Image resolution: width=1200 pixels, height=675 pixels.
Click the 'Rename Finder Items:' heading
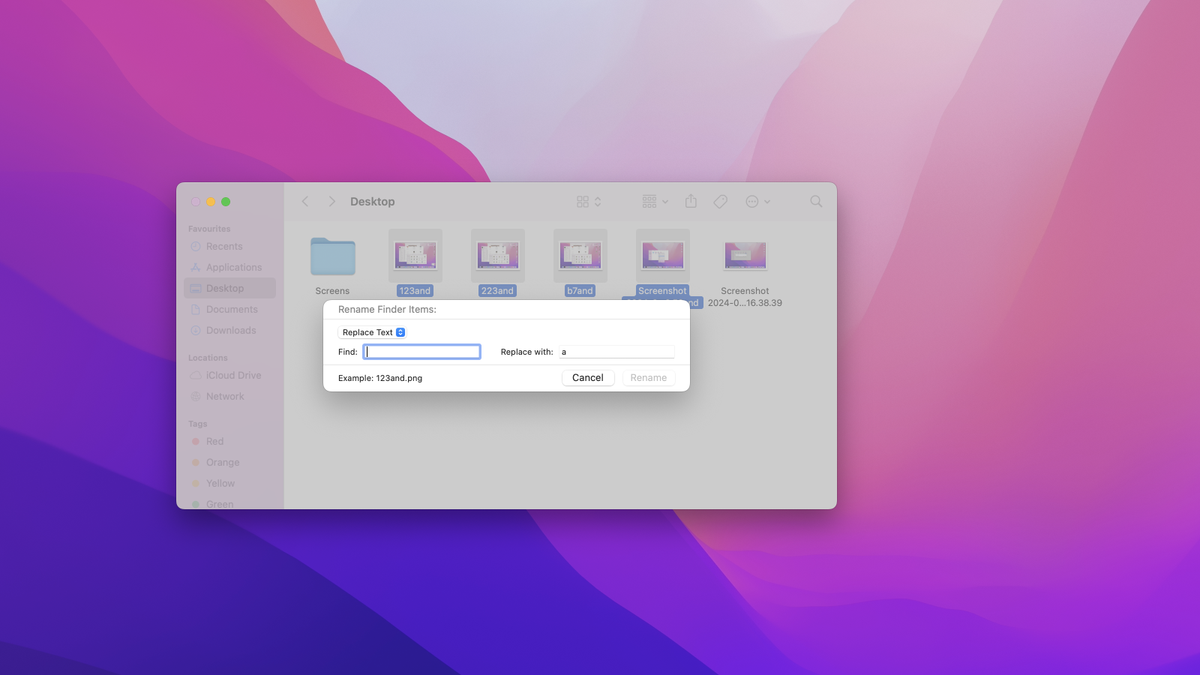coord(387,310)
